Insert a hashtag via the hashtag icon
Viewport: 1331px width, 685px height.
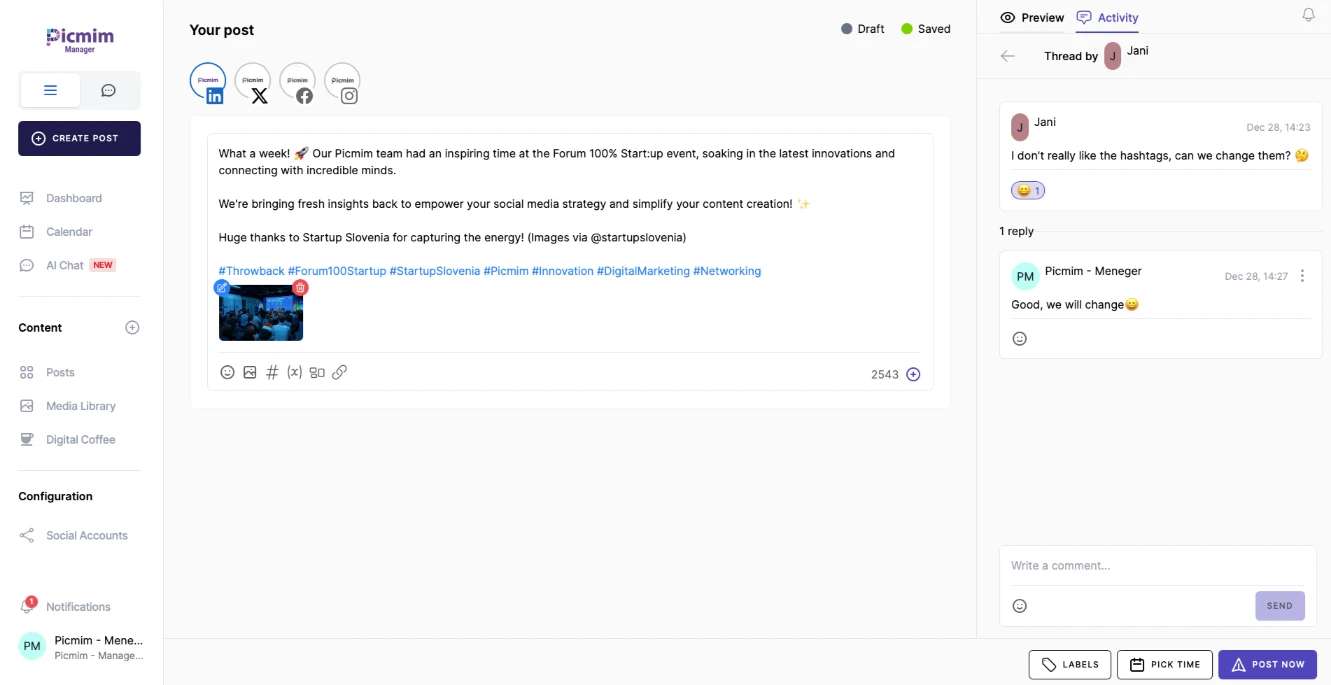click(271, 371)
